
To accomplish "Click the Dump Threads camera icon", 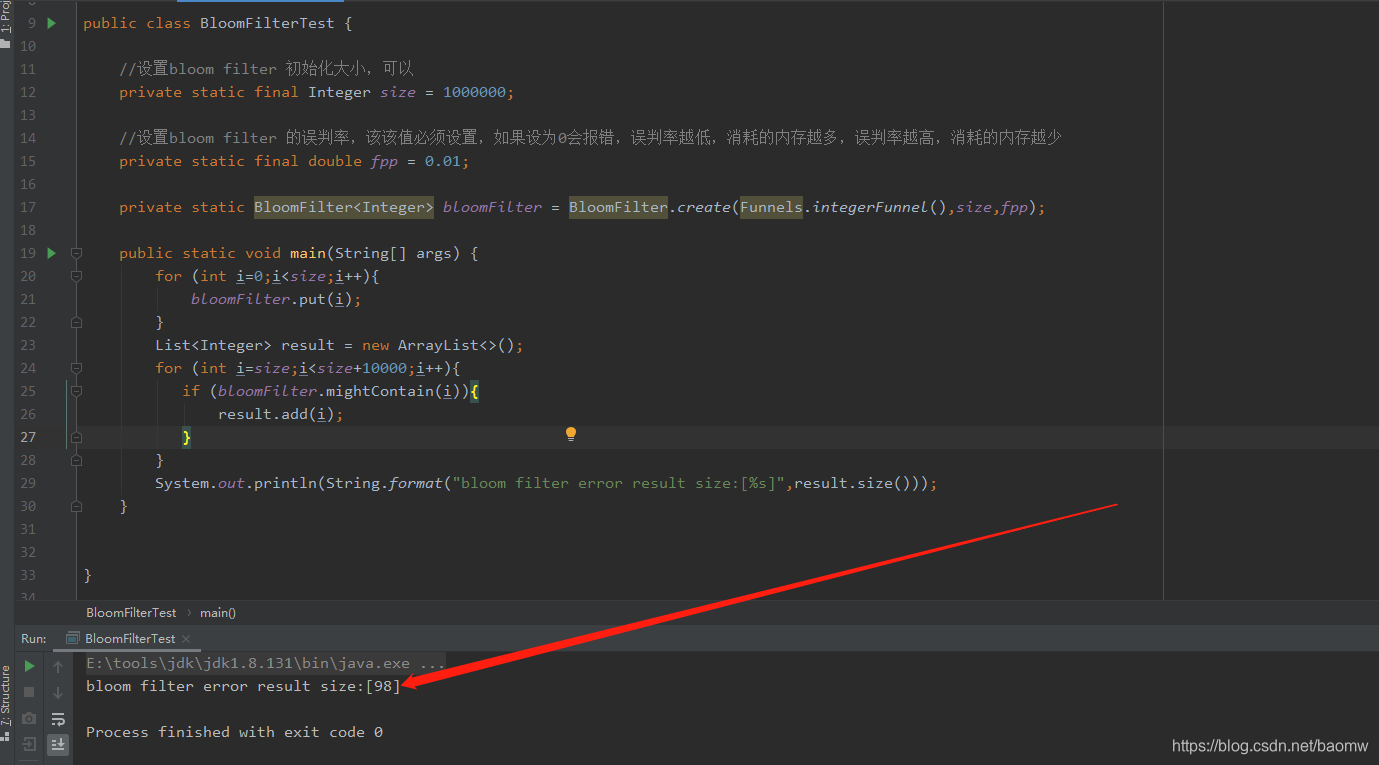I will pyautogui.click(x=29, y=718).
